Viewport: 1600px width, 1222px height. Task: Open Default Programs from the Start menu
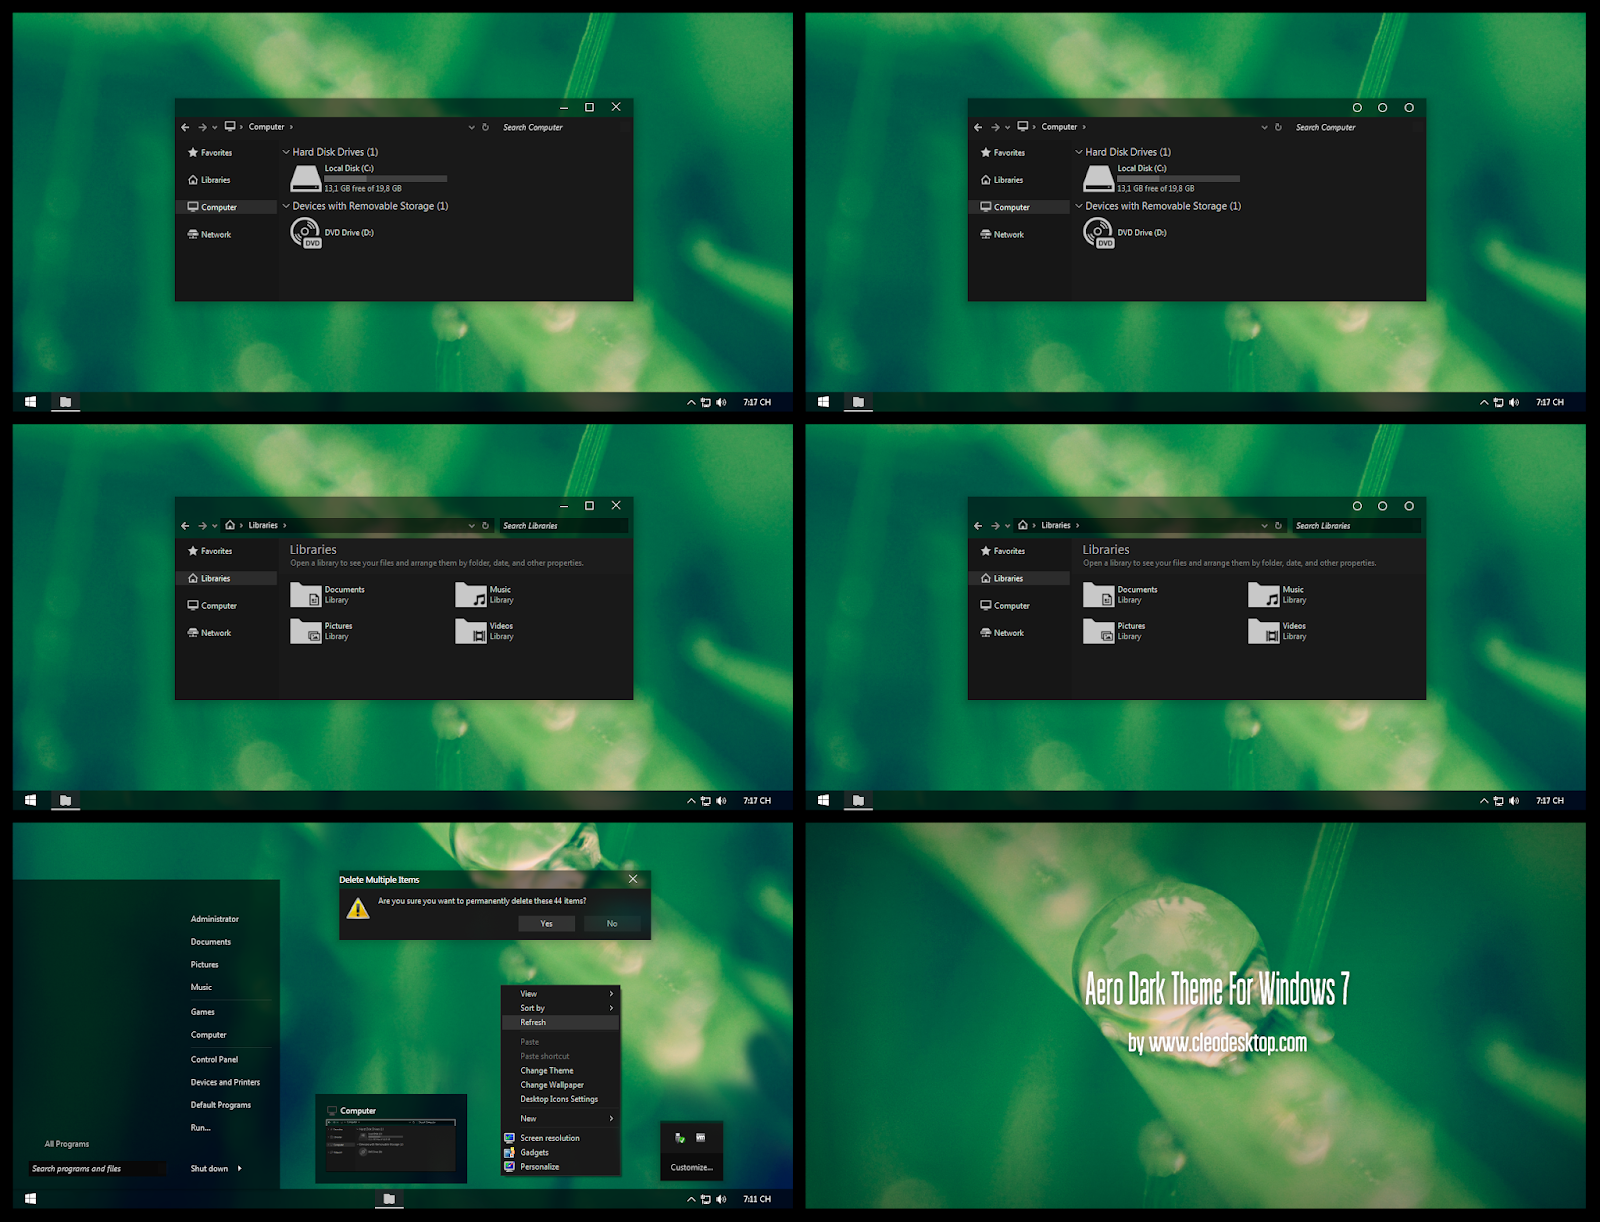(x=221, y=1105)
